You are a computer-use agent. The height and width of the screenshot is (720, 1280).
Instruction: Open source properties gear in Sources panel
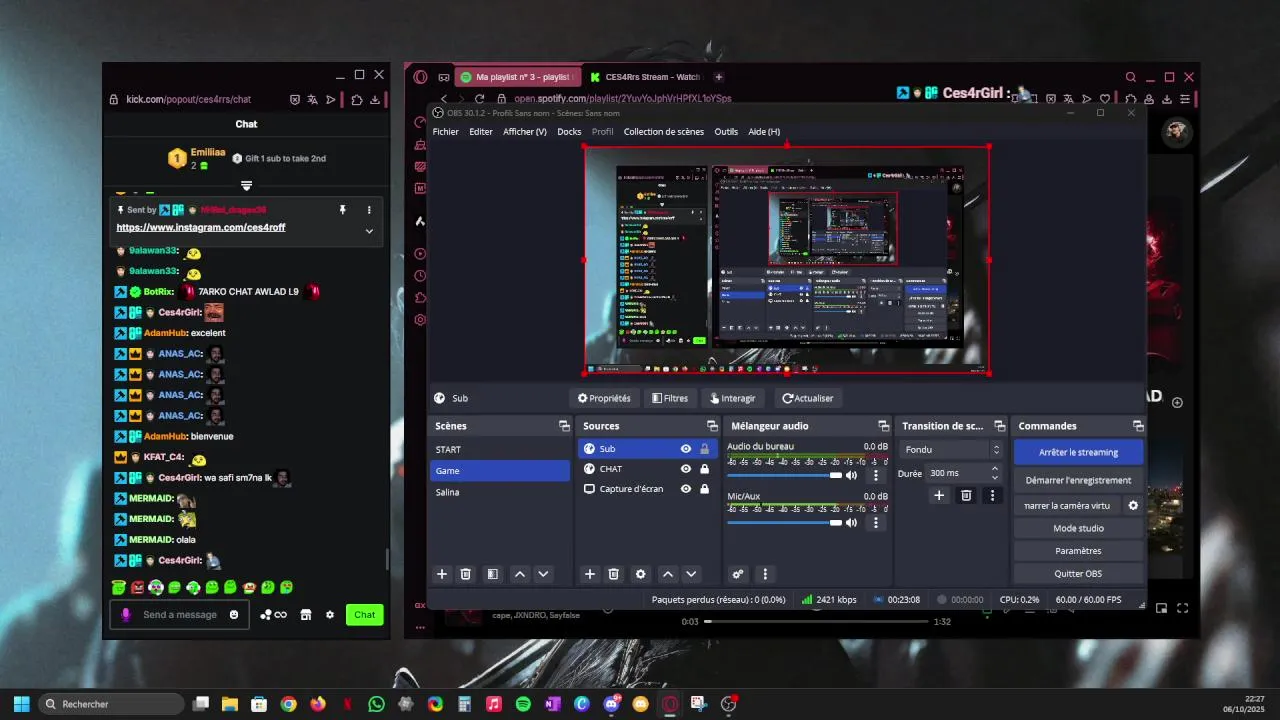point(641,574)
